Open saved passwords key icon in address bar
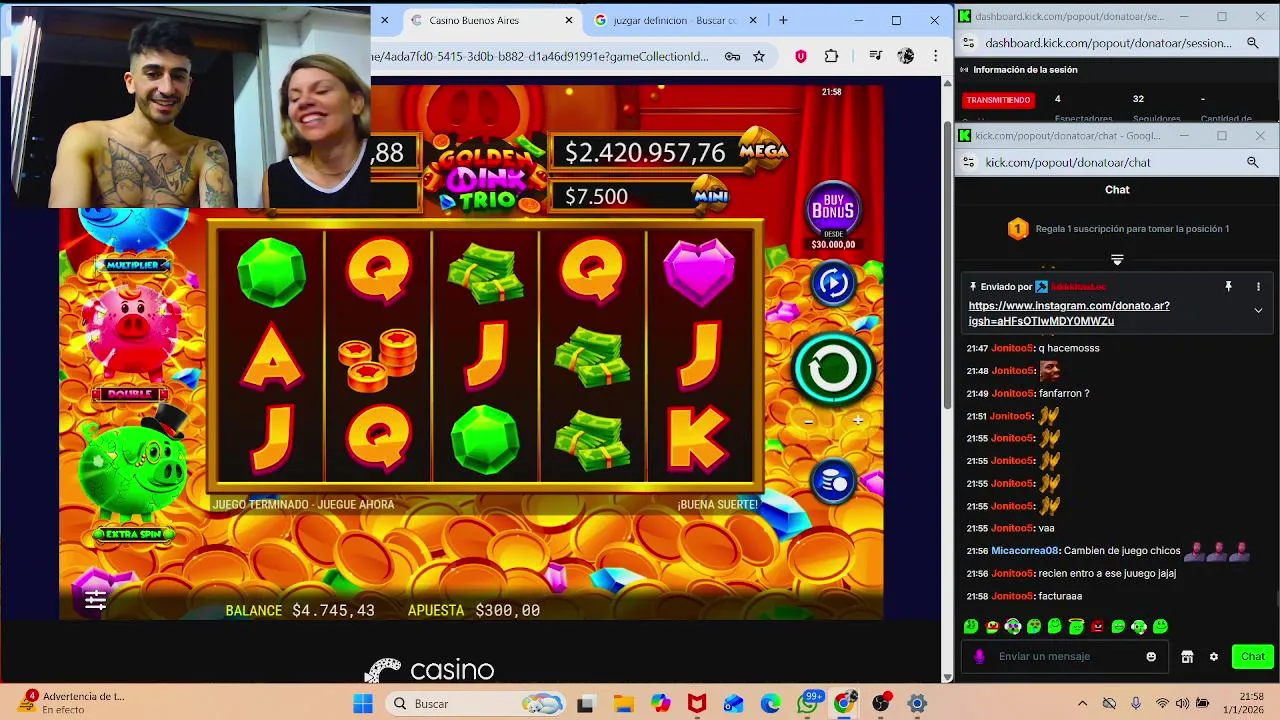 pyautogui.click(x=732, y=56)
